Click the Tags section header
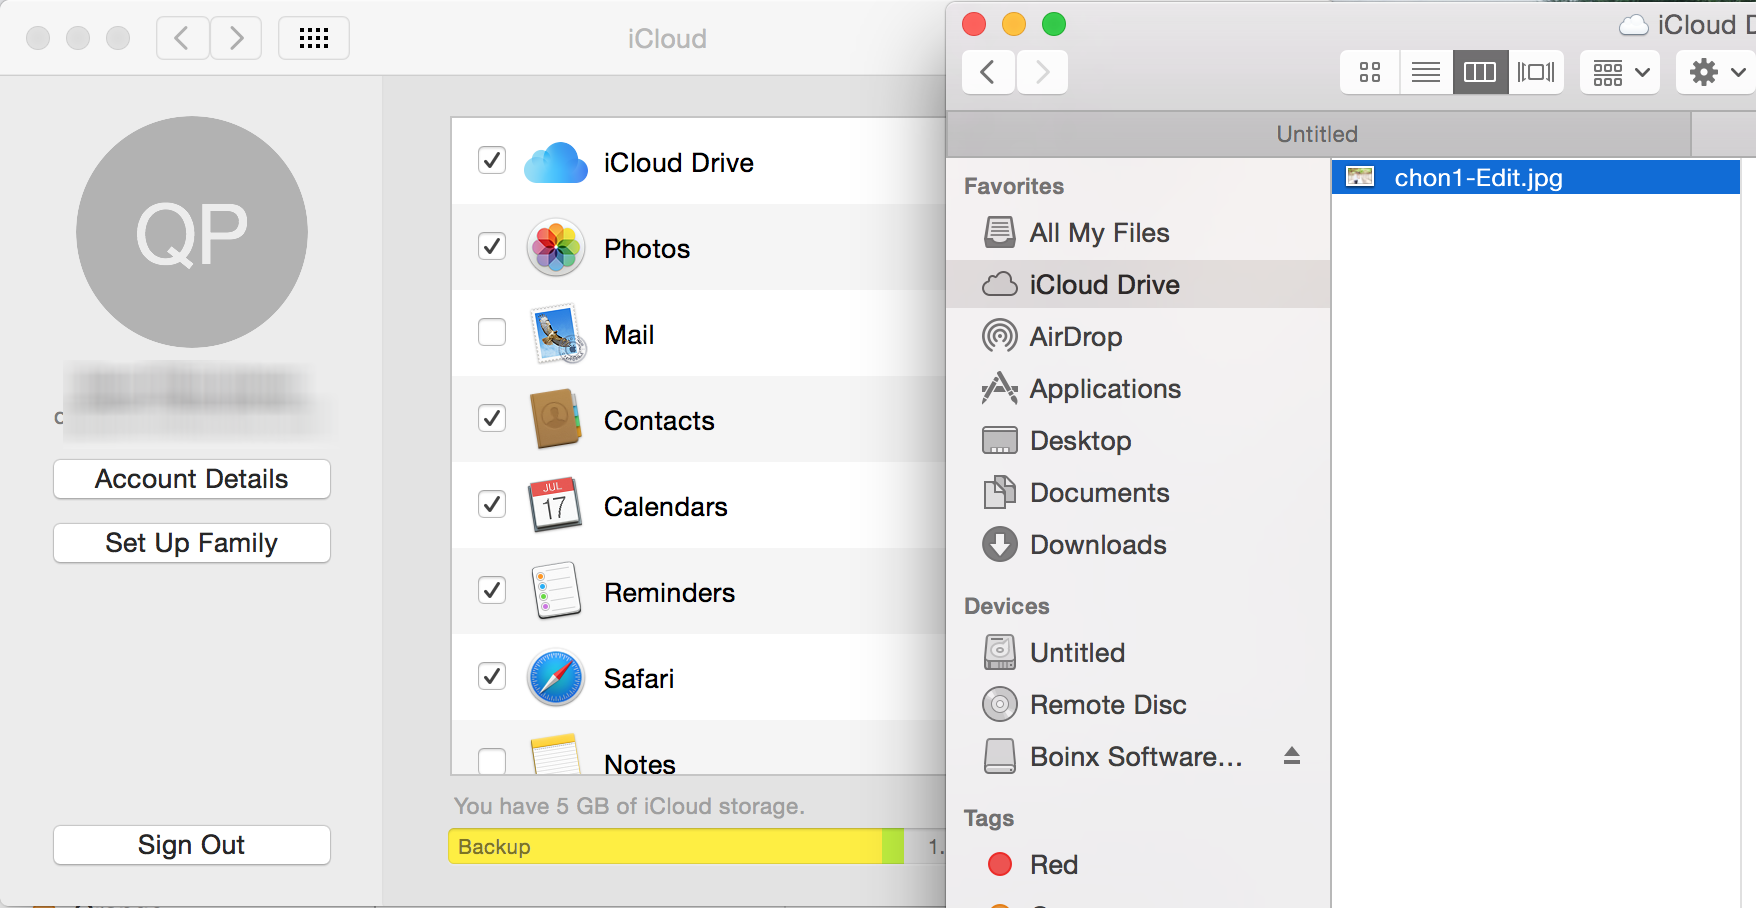Viewport: 1756px width, 908px height. (989, 818)
